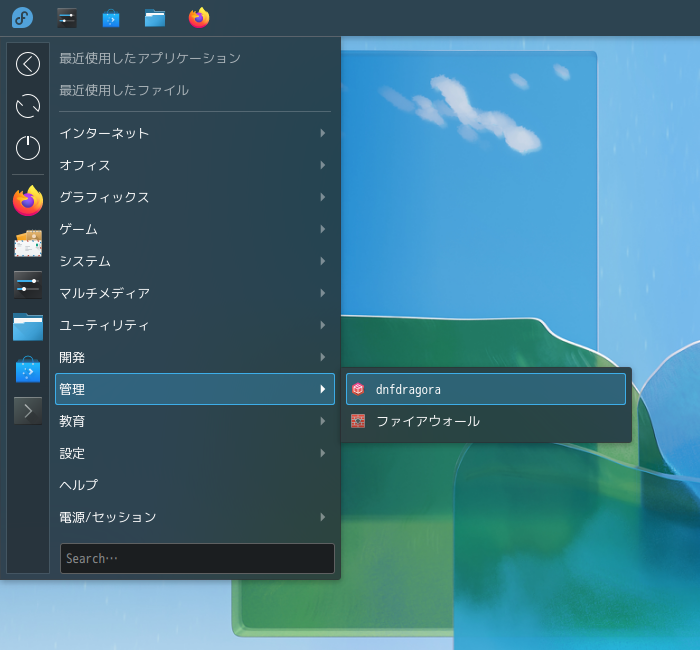
Task: Select 最近使用したファイル
Action: point(124,90)
